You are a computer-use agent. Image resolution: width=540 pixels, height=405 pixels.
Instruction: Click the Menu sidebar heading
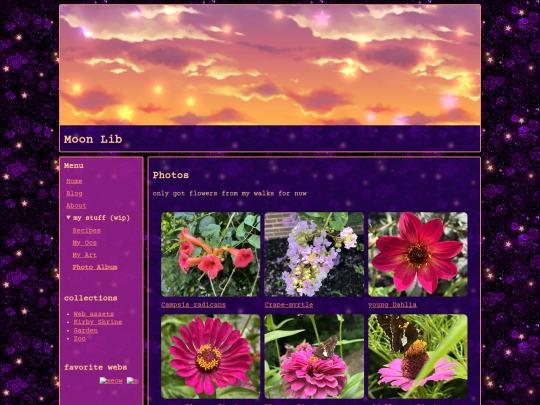click(x=74, y=166)
